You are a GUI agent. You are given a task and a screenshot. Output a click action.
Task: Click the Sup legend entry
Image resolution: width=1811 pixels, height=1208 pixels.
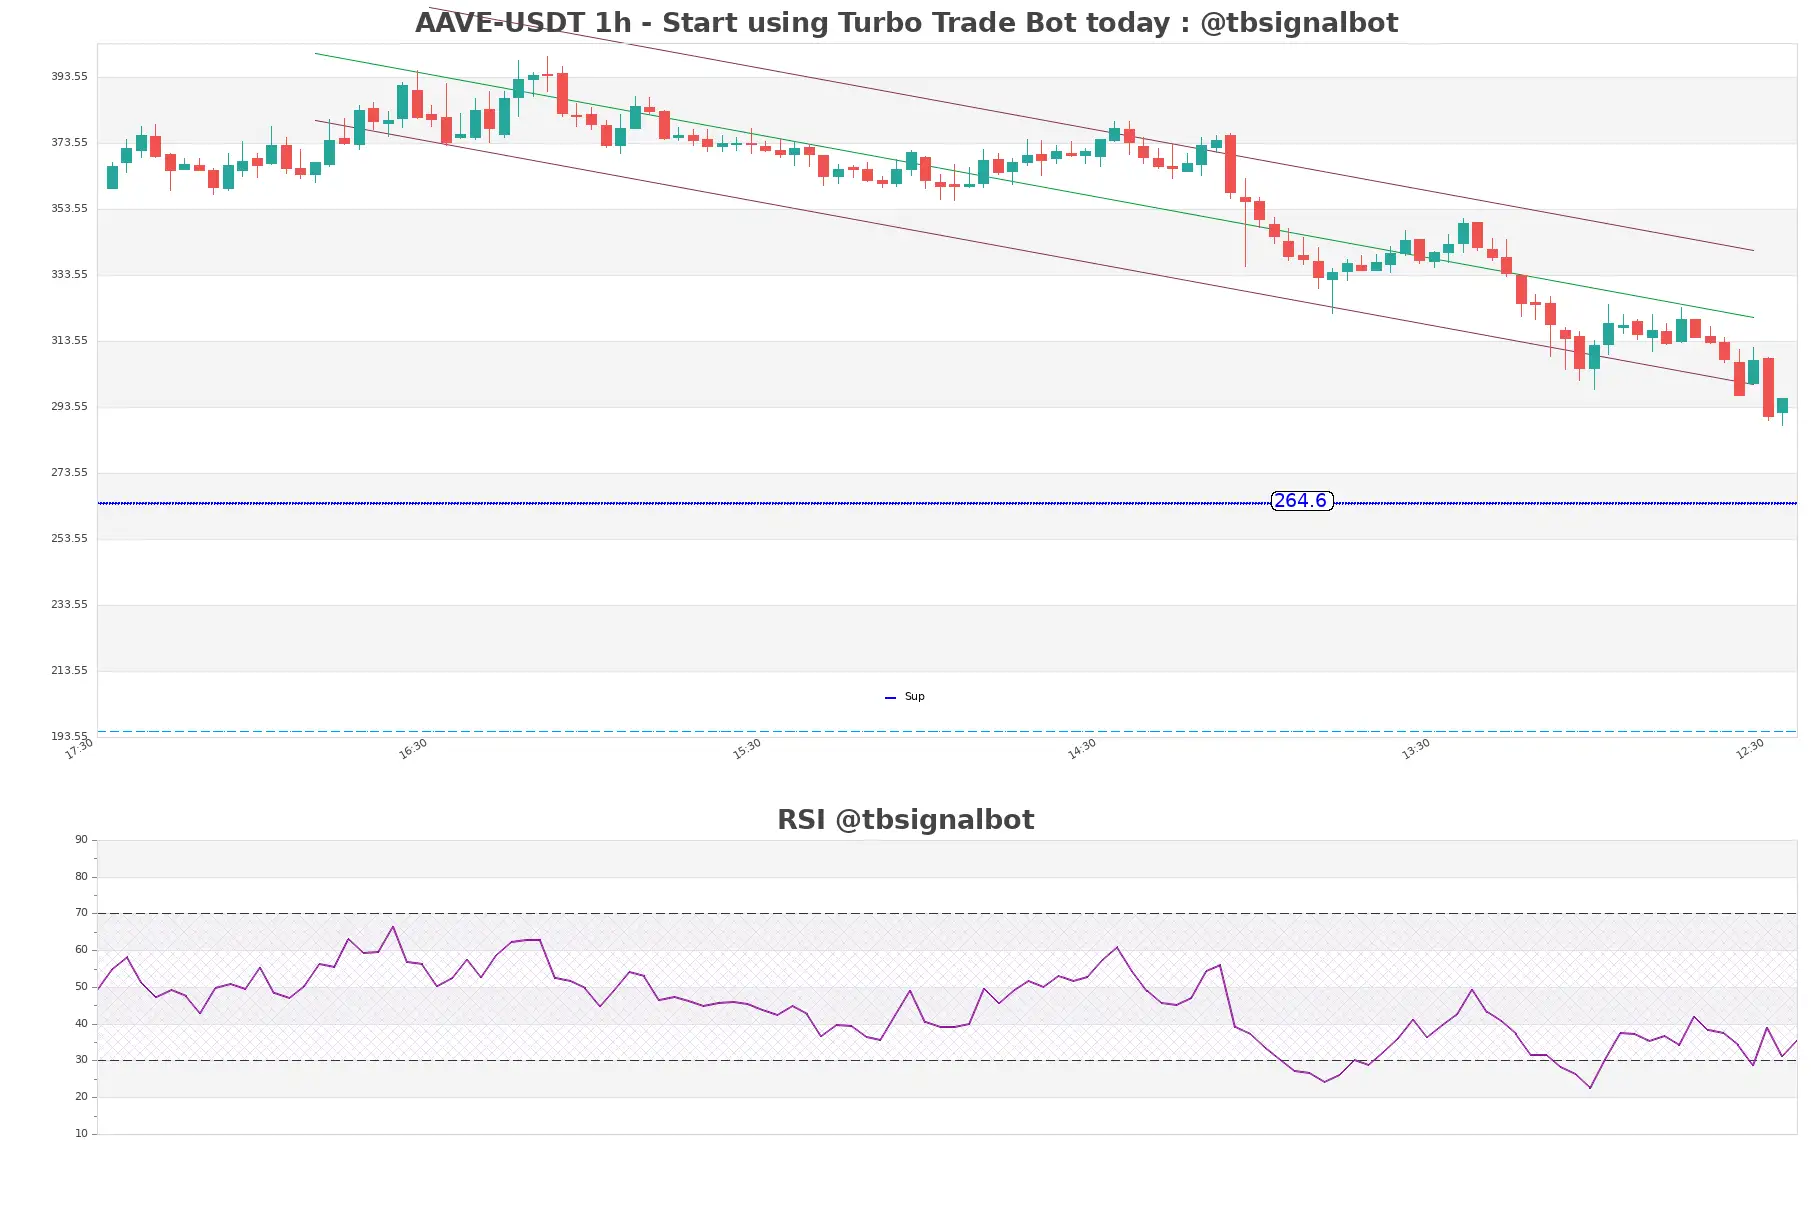pos(905,697)
